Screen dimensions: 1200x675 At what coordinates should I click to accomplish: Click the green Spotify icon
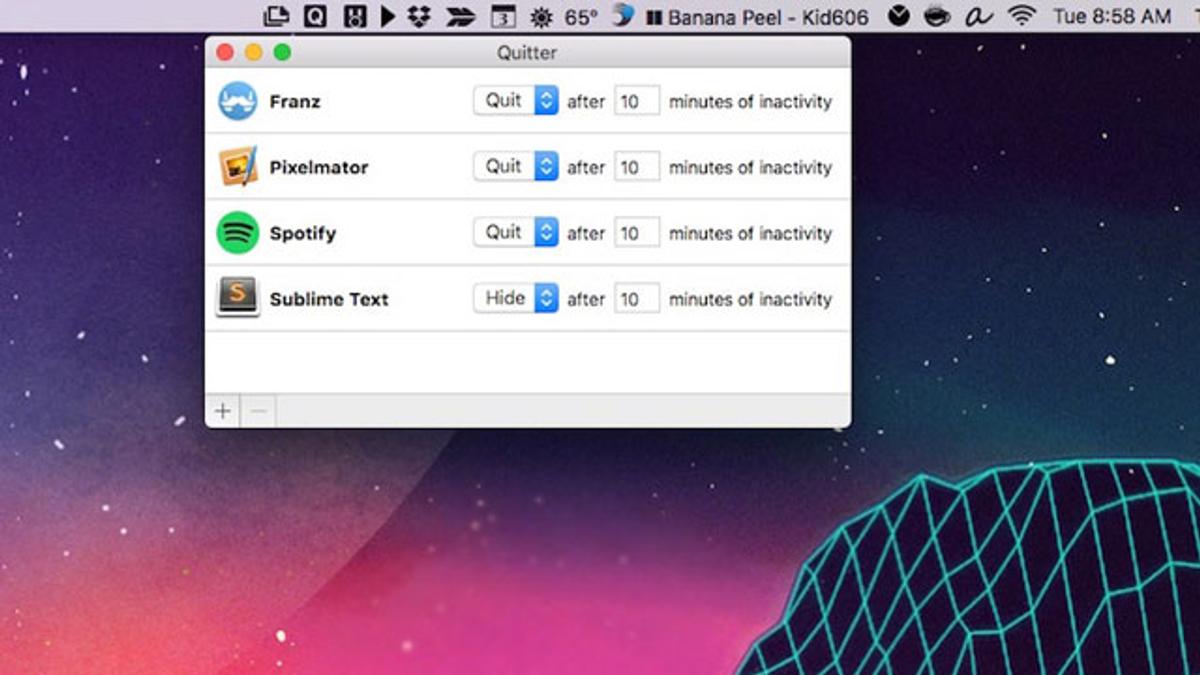click(x=238, y=233)
